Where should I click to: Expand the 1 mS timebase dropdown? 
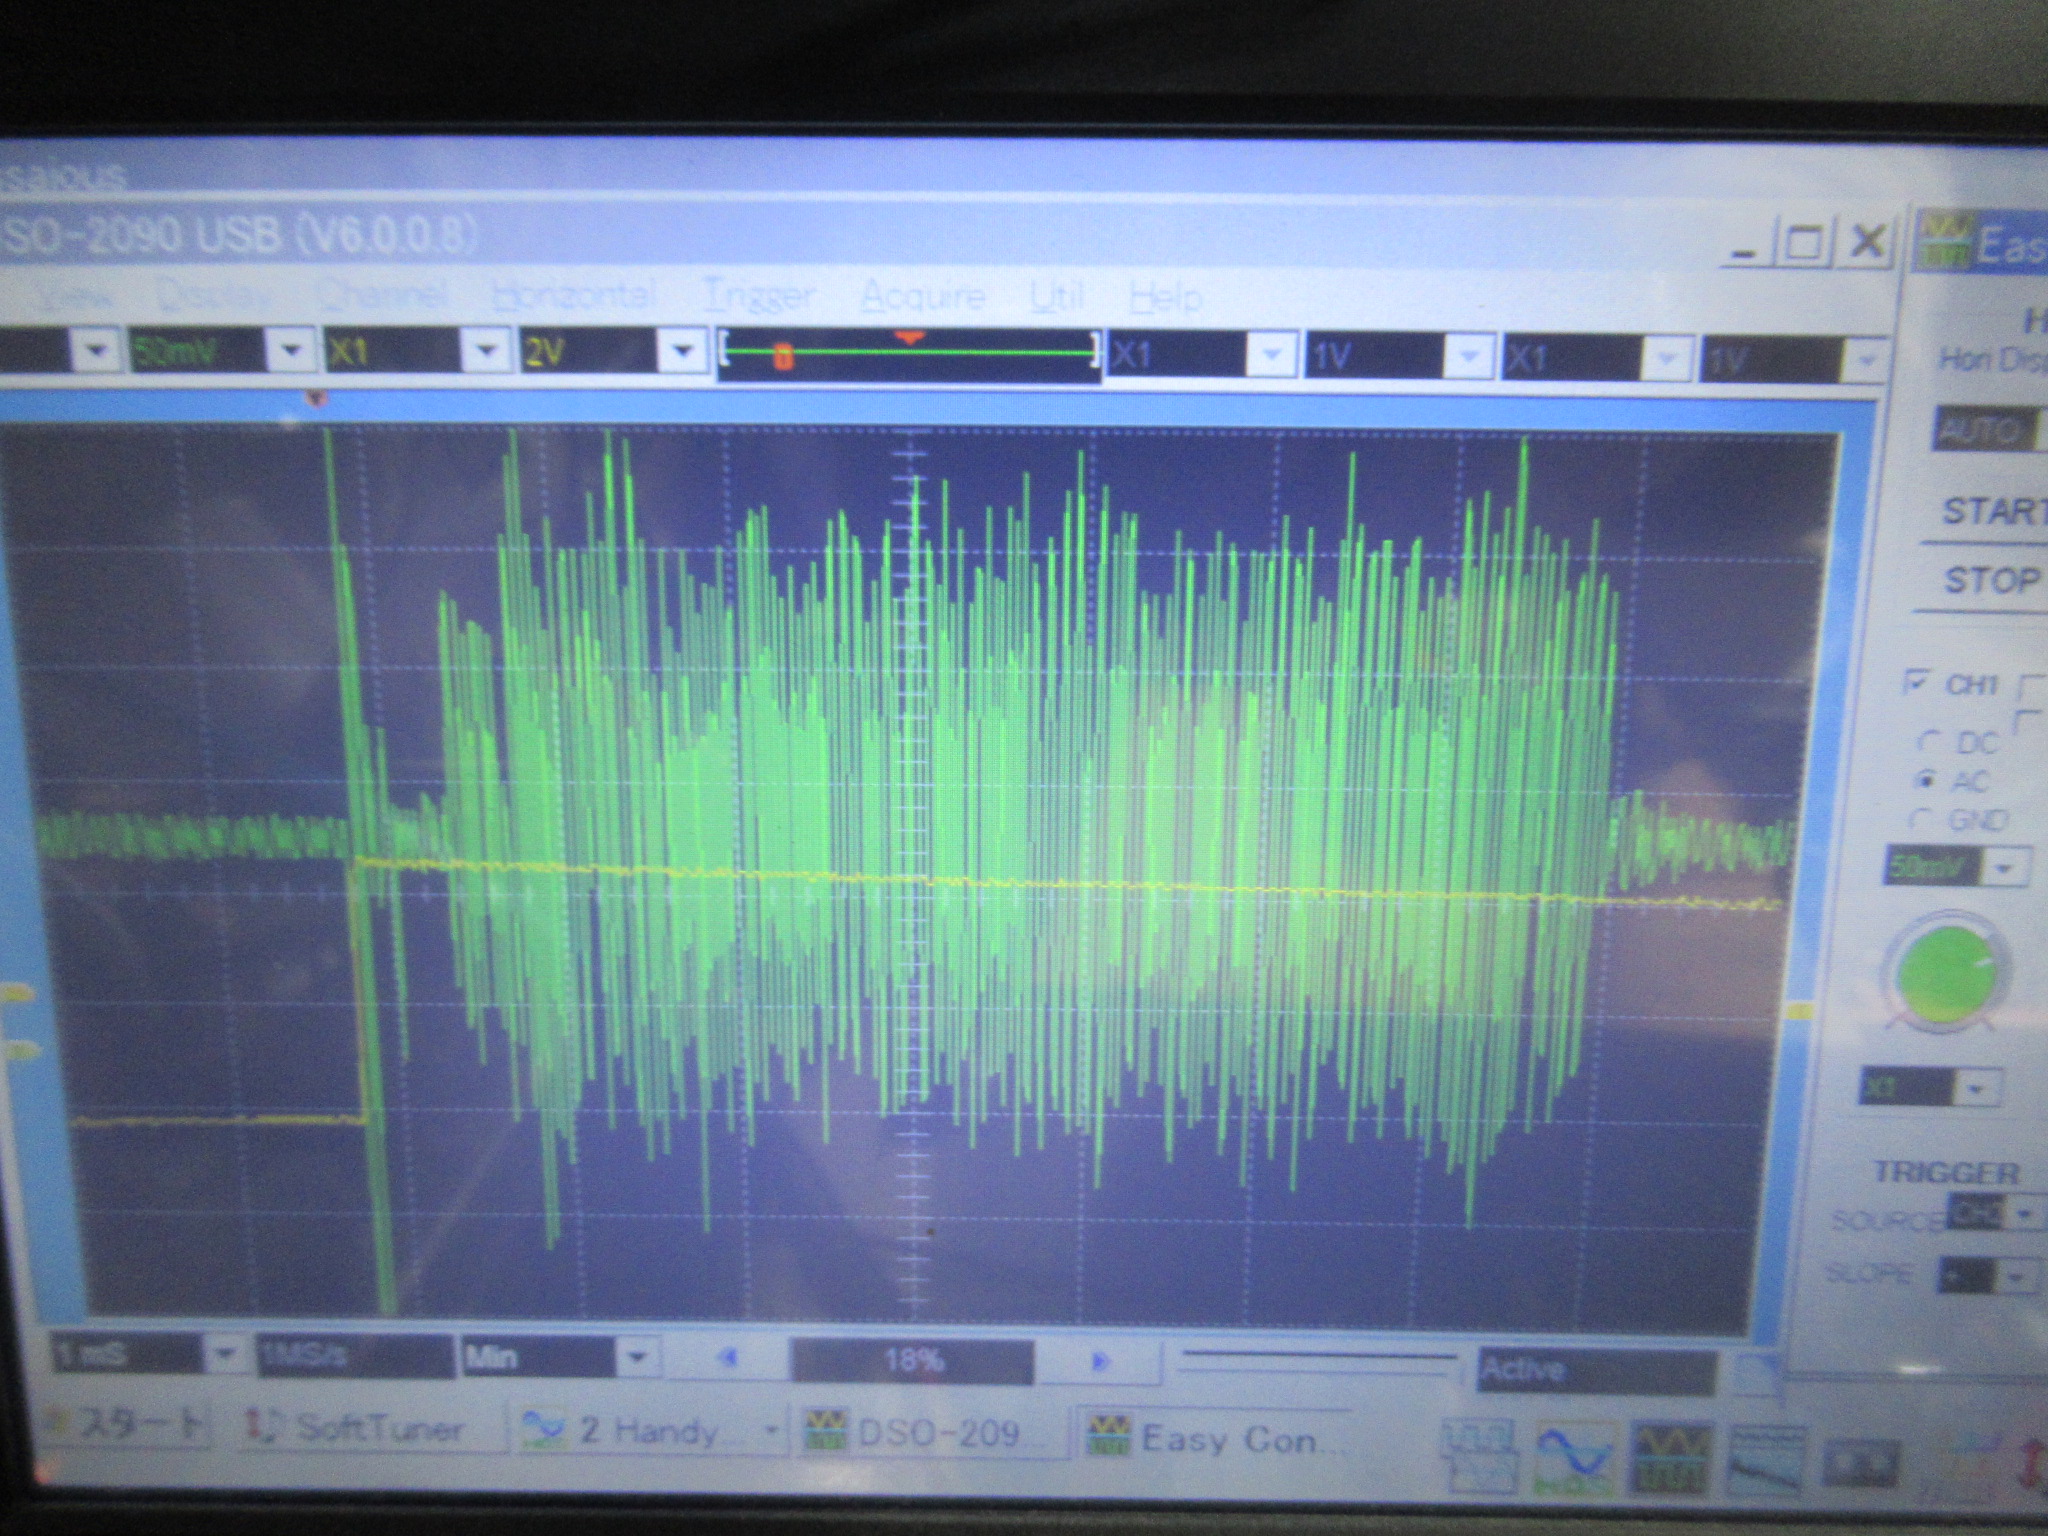[224, 1356]
